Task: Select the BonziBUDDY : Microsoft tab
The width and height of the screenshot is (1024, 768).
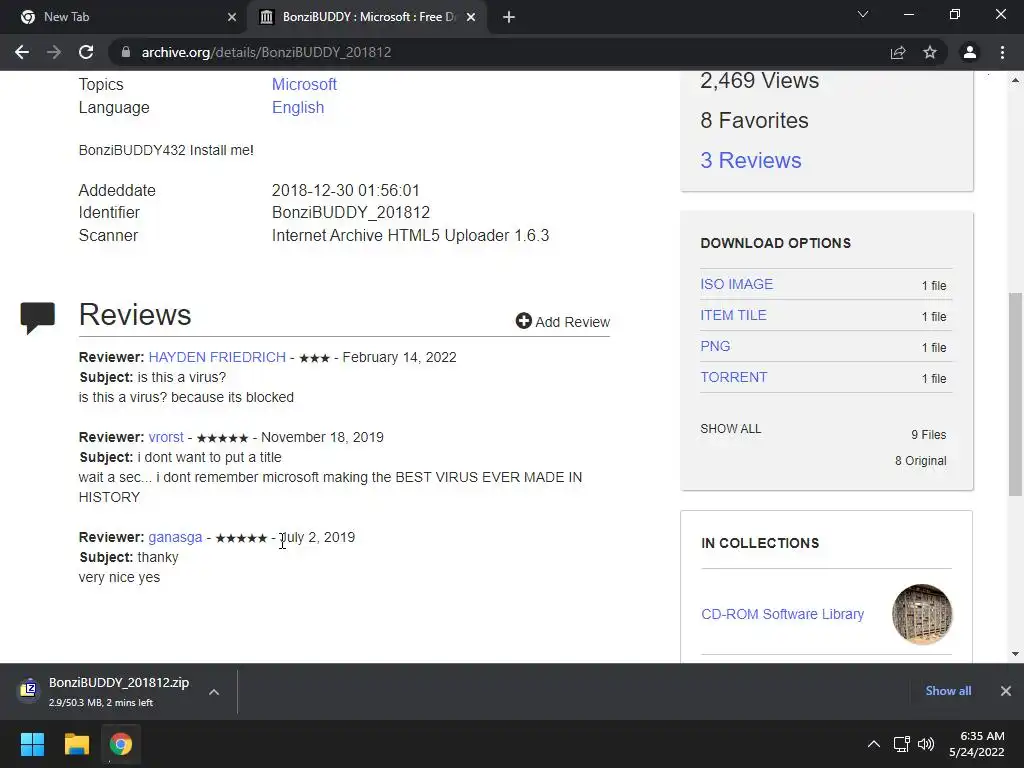Action: click(367, 17)
